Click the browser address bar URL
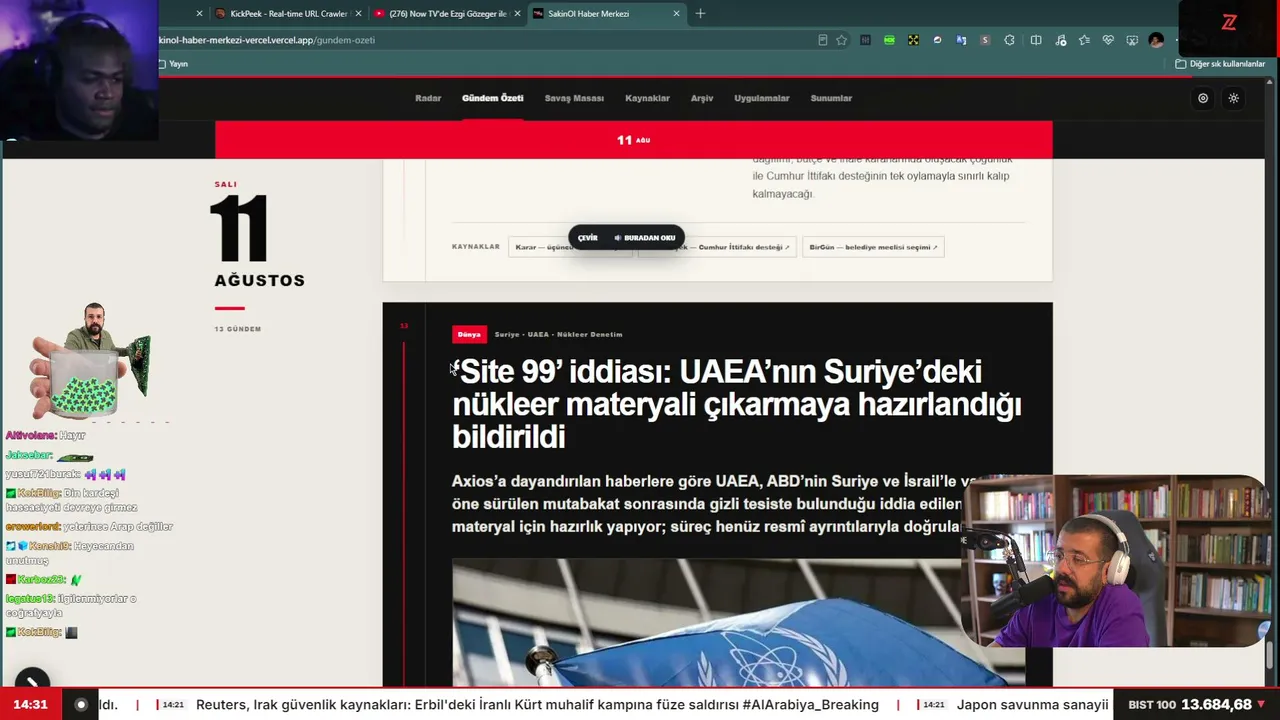The height and width of the screenshot is (720, 1280). point(267,40)
